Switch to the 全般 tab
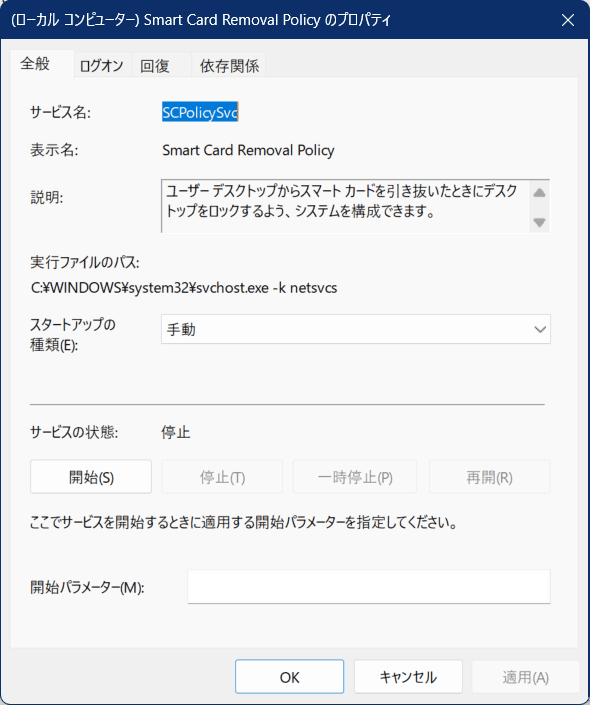The height and width of the screenshot is (705, 590). (x=42, y=64)
